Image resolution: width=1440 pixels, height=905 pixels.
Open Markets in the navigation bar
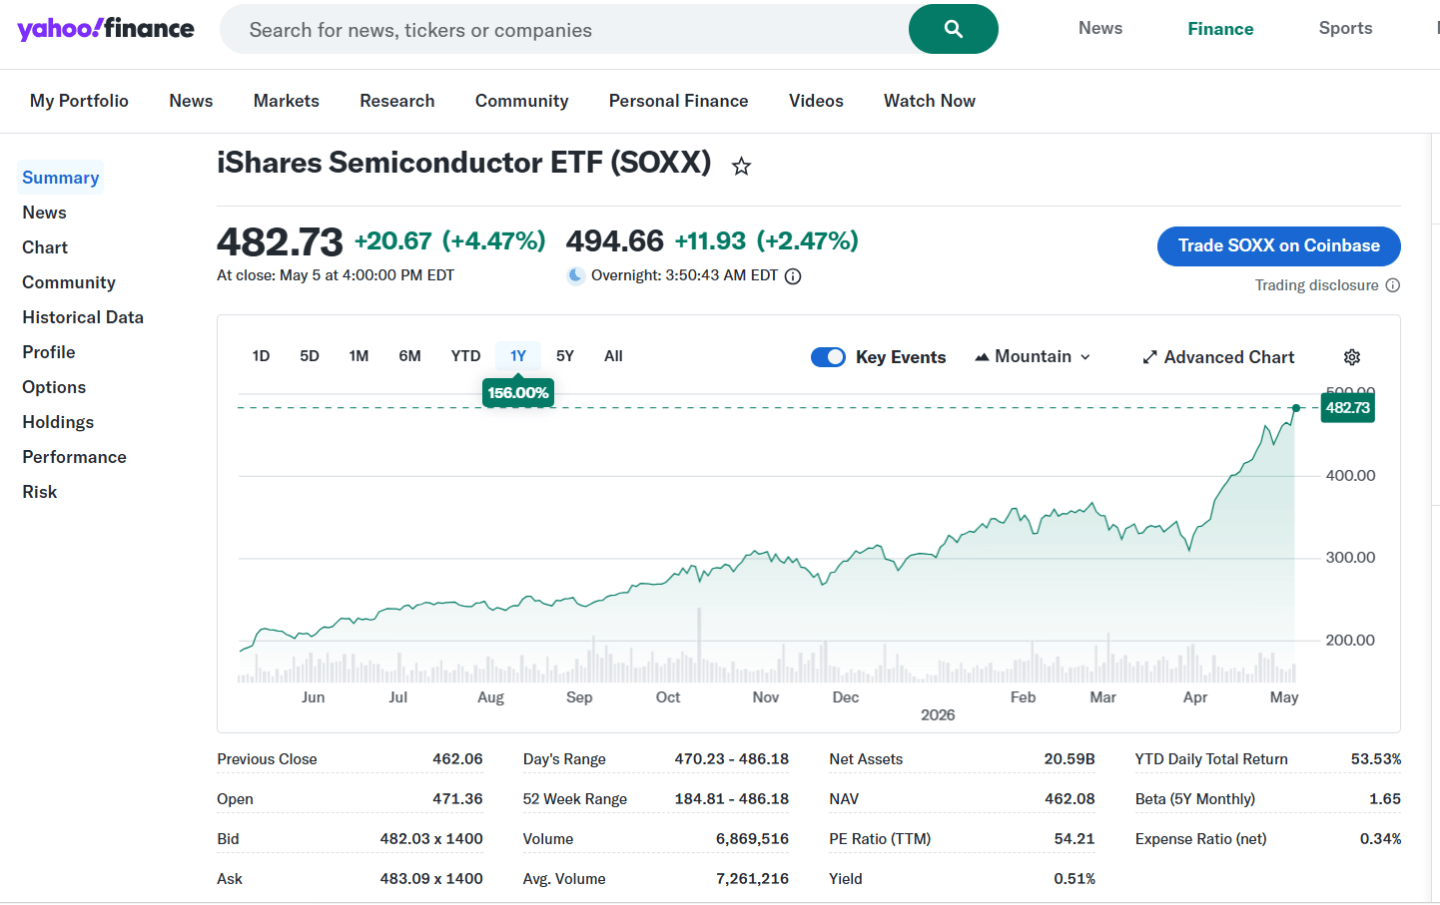pos(286,101)
